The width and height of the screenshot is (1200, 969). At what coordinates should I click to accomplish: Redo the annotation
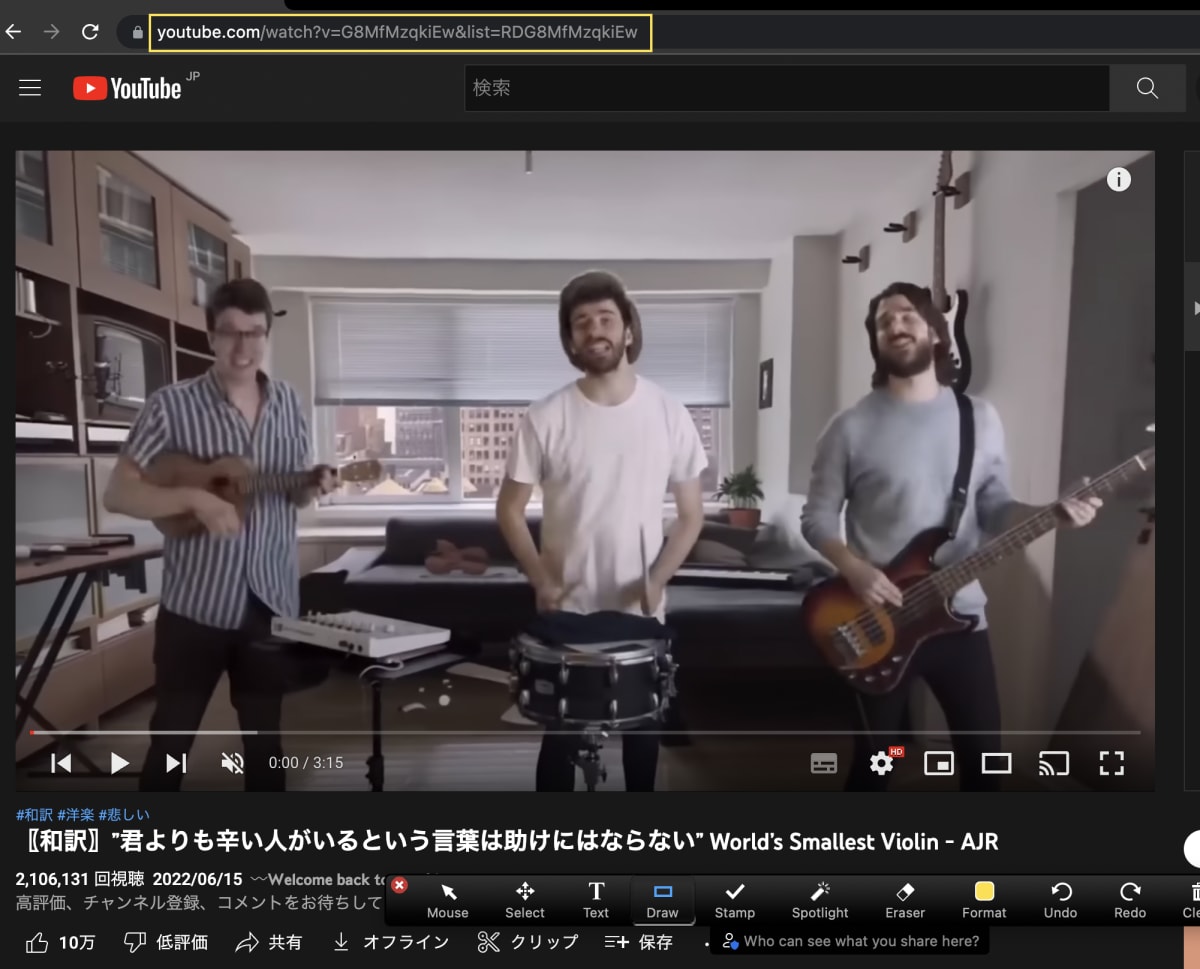pos(1130,900)
